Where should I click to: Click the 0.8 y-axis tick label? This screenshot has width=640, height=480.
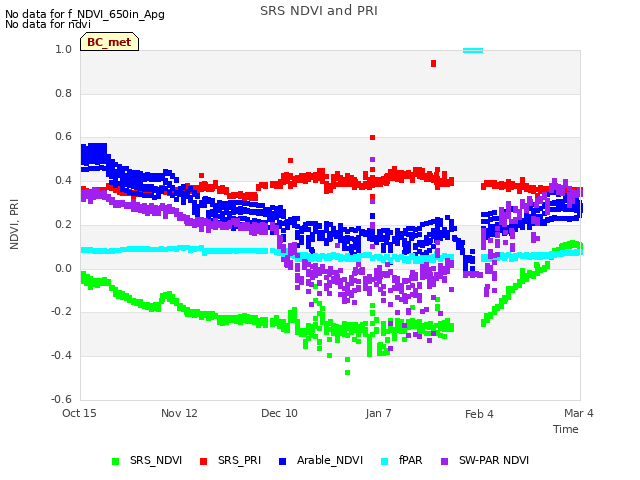(63, 93)
